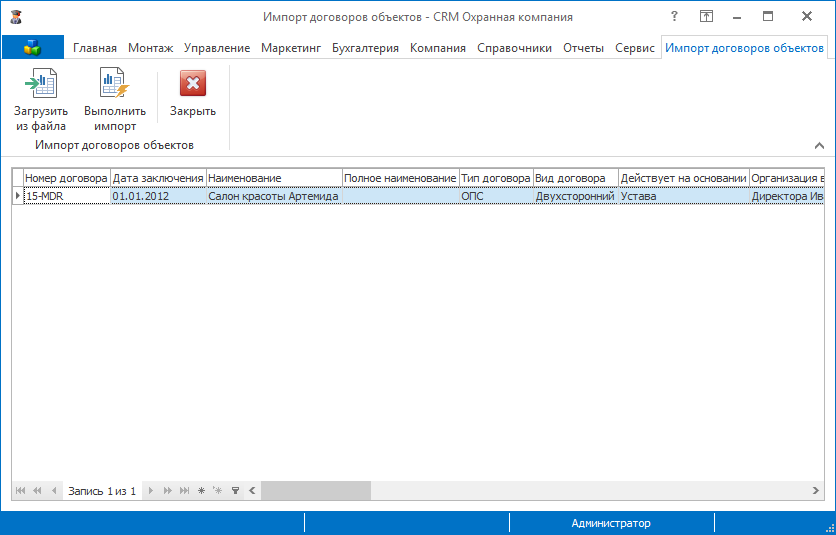The height and width of the screenshot is (535, 836).
Task: Click the horizontal scrollbar thumb
Action: click(x=316, y=491)
